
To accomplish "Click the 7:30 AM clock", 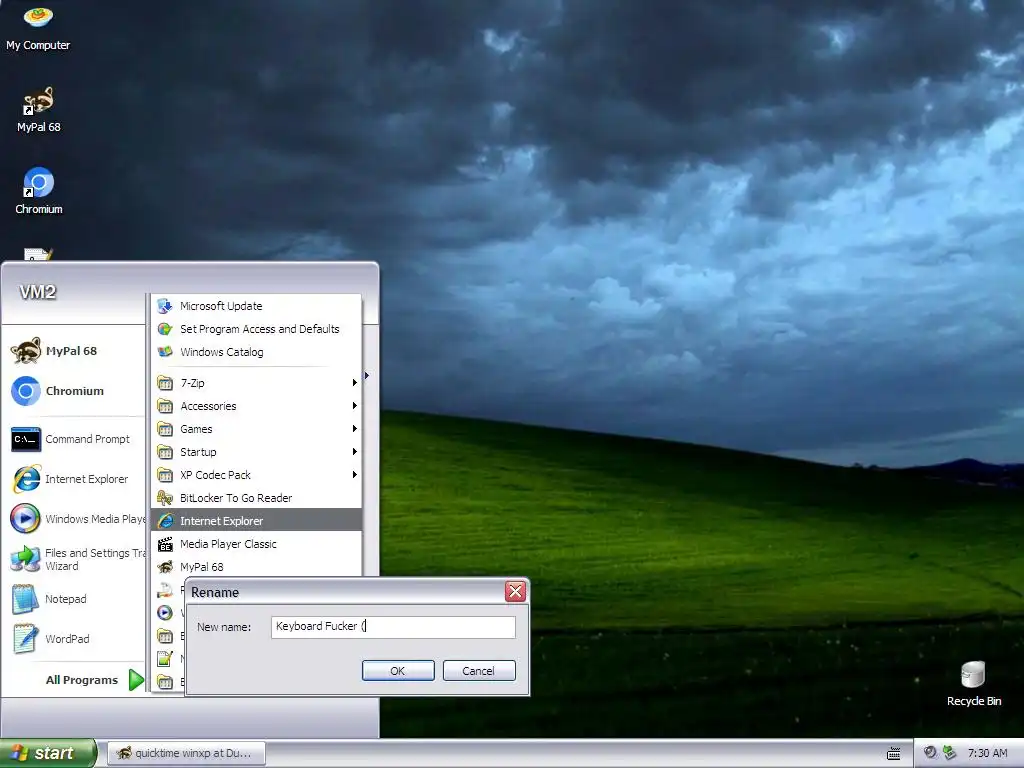I will click(987, 753).
